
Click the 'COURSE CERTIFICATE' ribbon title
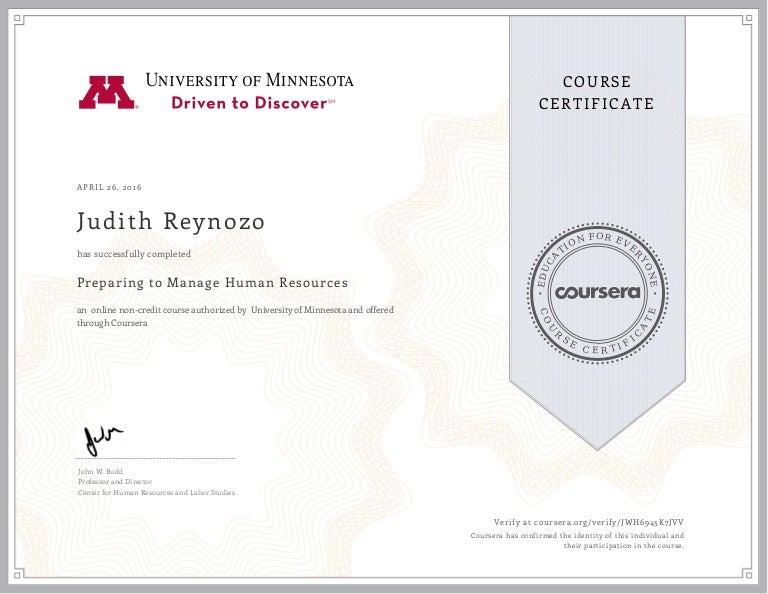point(596,93)
